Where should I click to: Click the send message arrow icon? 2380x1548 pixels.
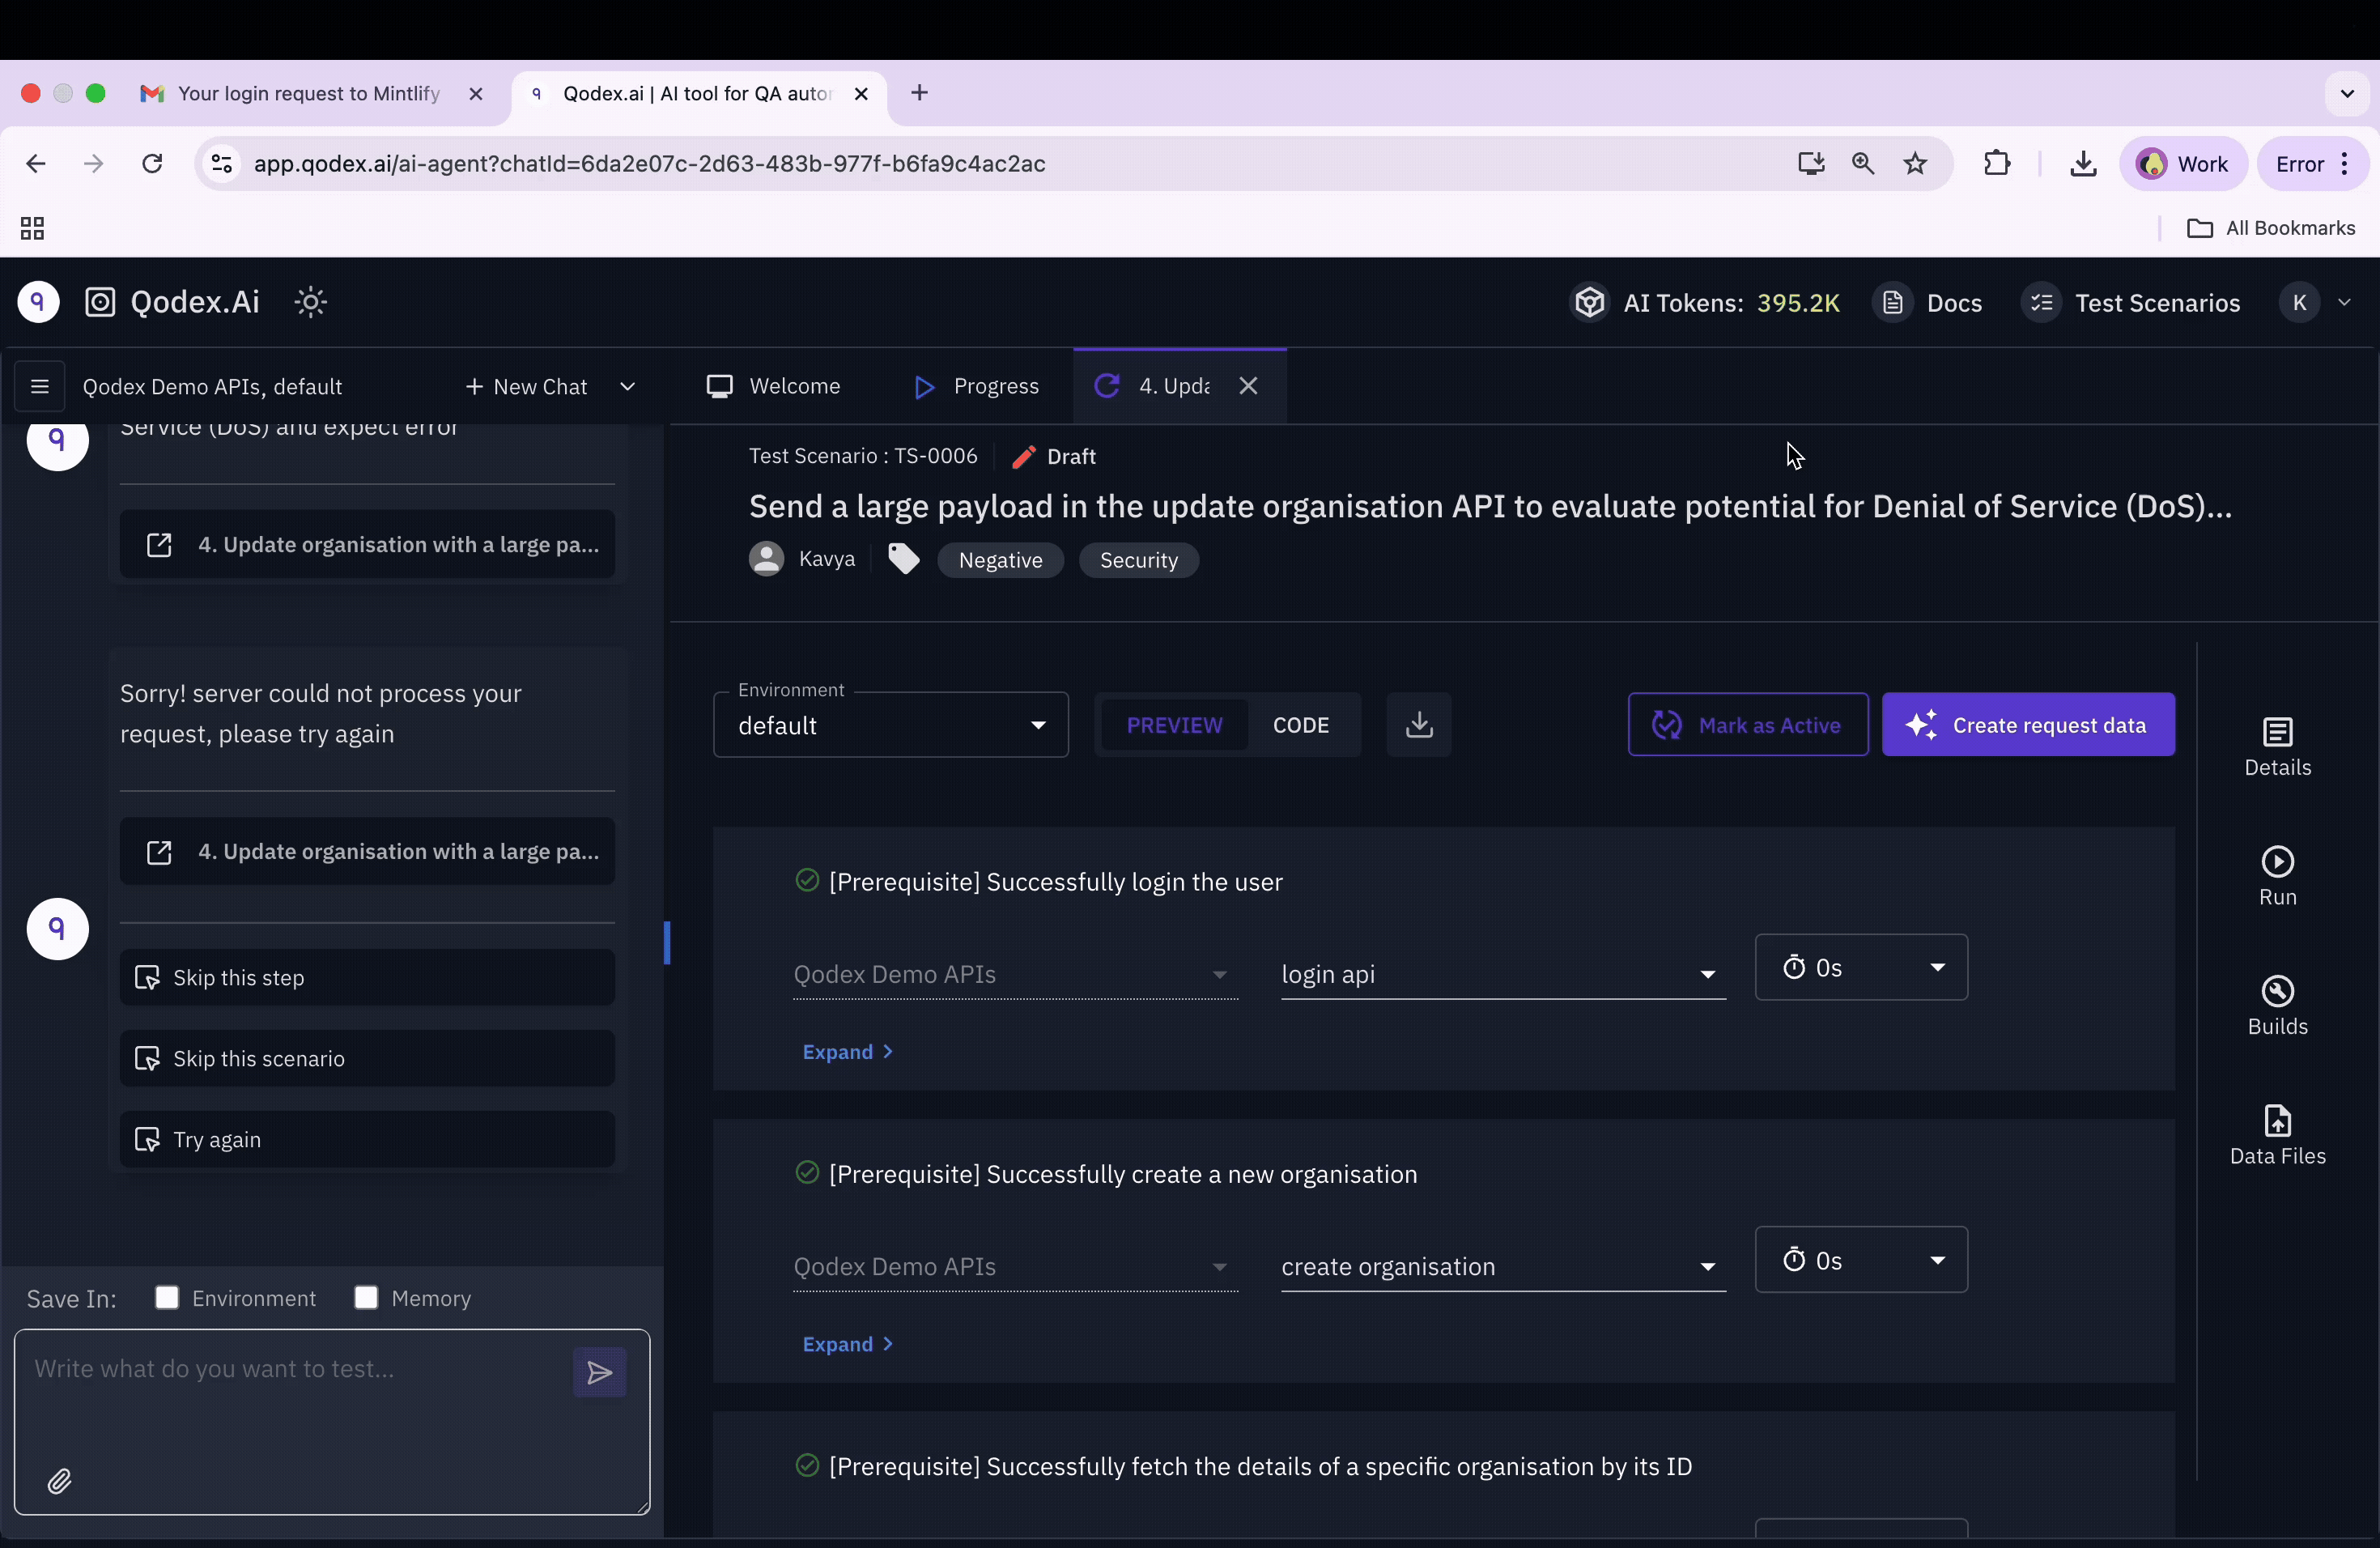(x=599, y=1372)
